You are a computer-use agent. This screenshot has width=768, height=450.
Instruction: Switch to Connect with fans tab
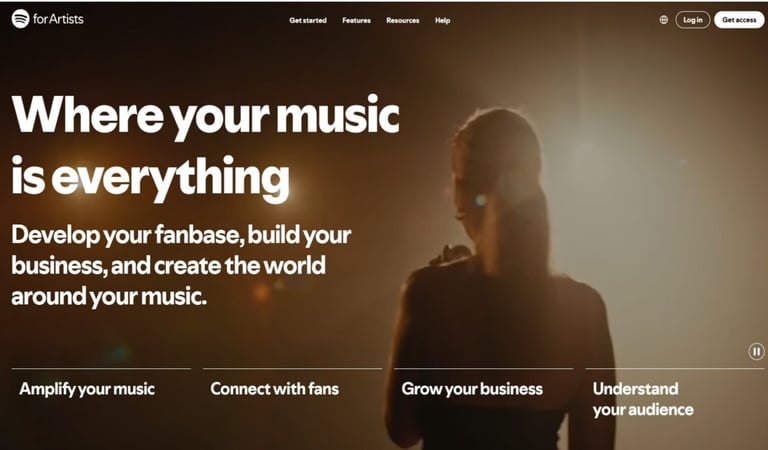[274, 389]
